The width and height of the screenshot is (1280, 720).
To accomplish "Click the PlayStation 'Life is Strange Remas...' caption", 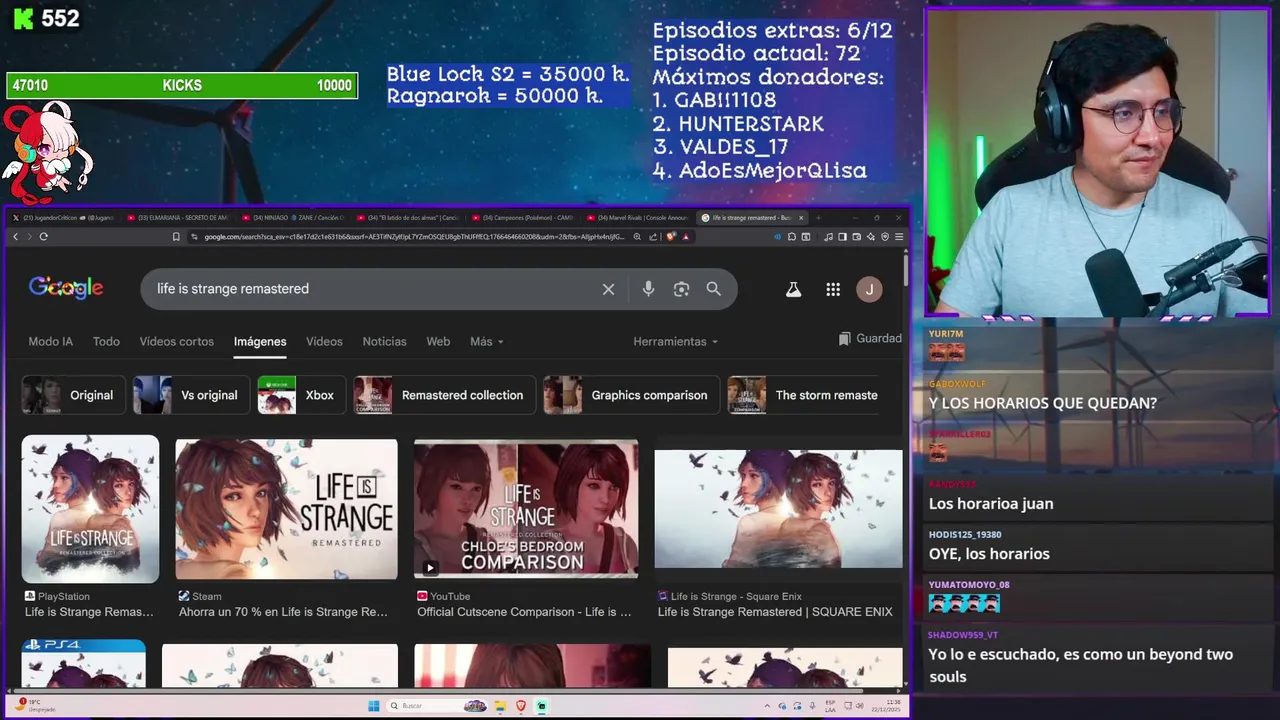I will click(89, 612).
